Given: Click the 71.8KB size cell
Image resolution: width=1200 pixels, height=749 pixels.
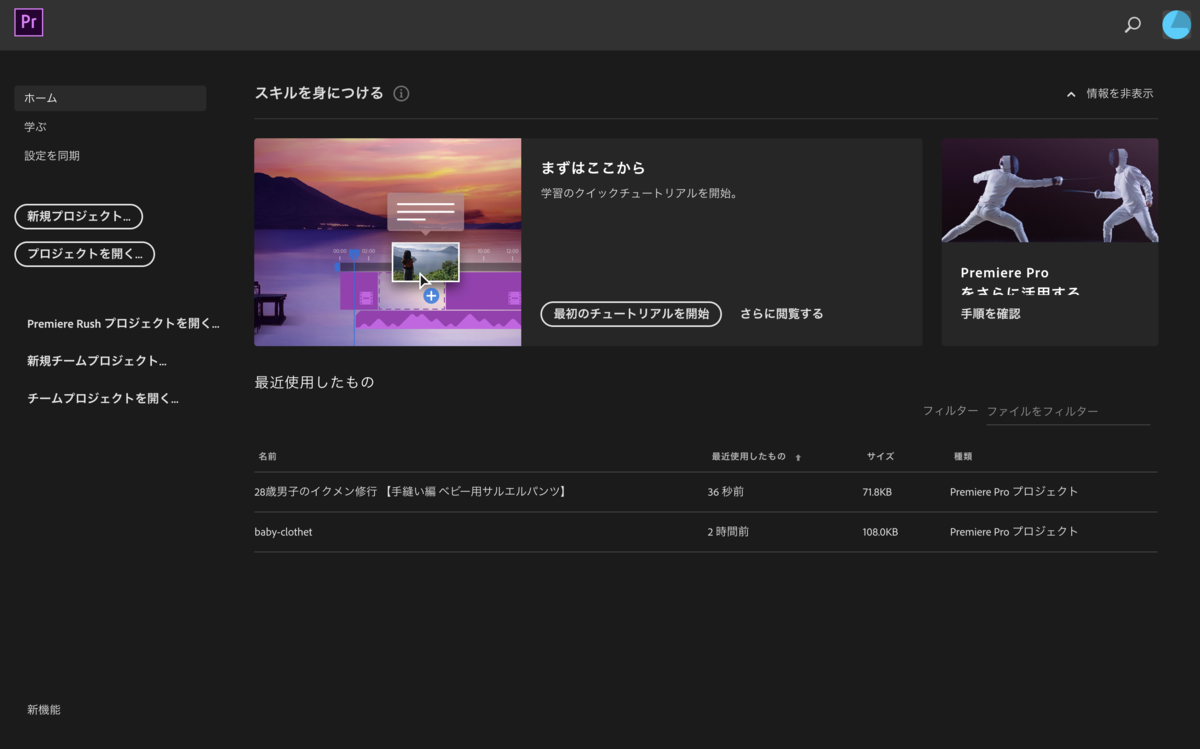Looking at the screenshot, I should (x=877, y=492).
